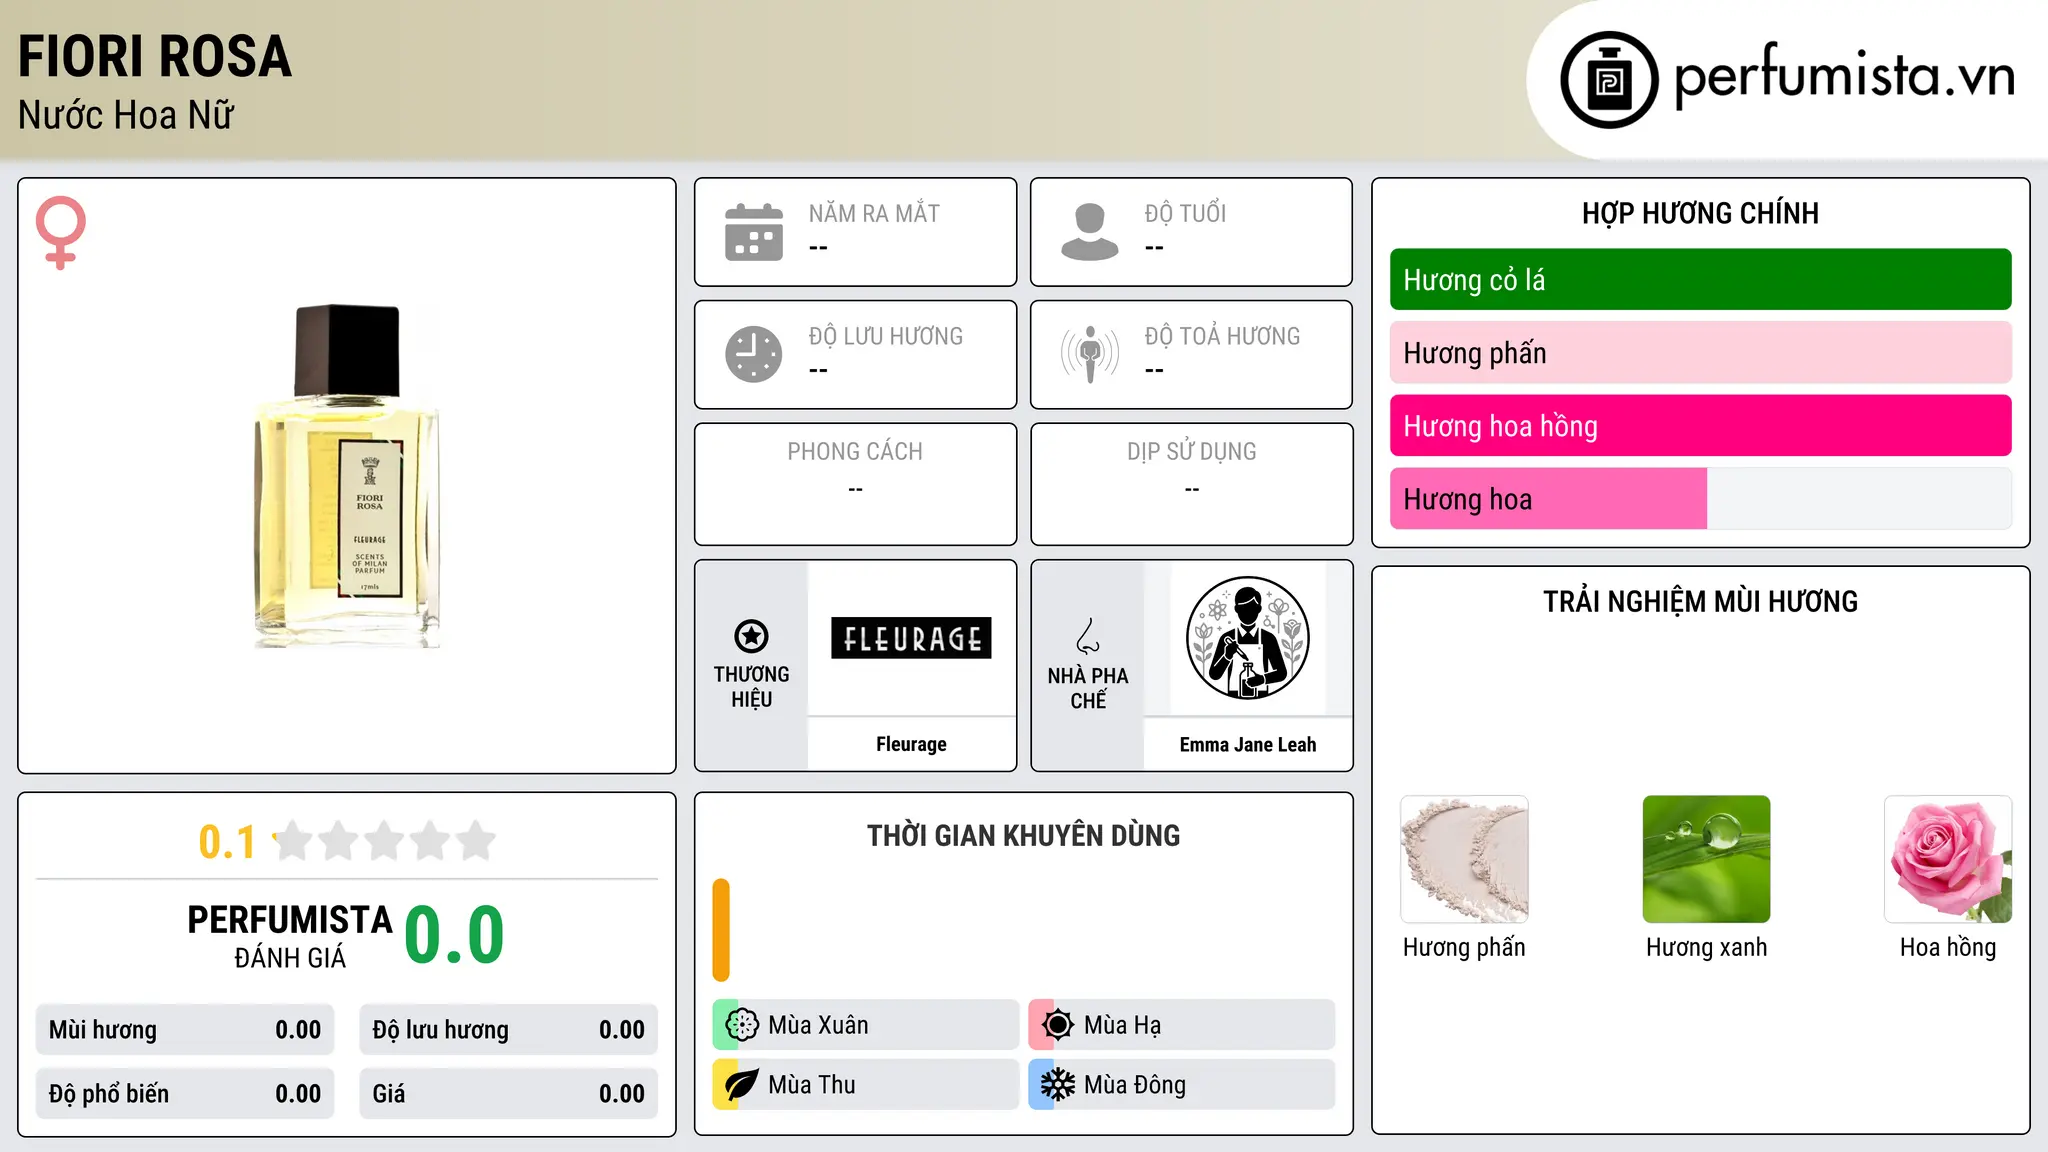Click the Dịp sử dụng card label
The width and height of the screenshot is (2048, 1152).
[1191, 452]
